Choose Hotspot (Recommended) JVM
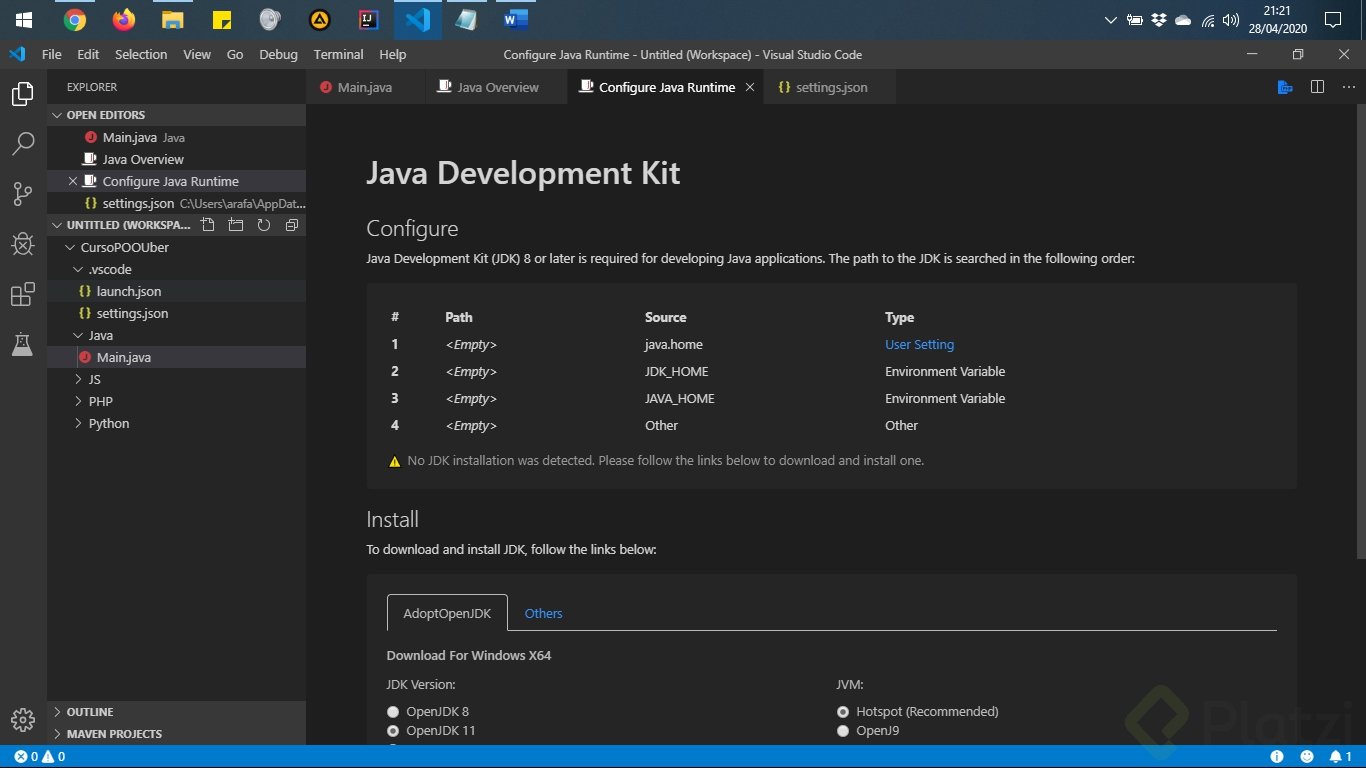 [x=843, y=712]
